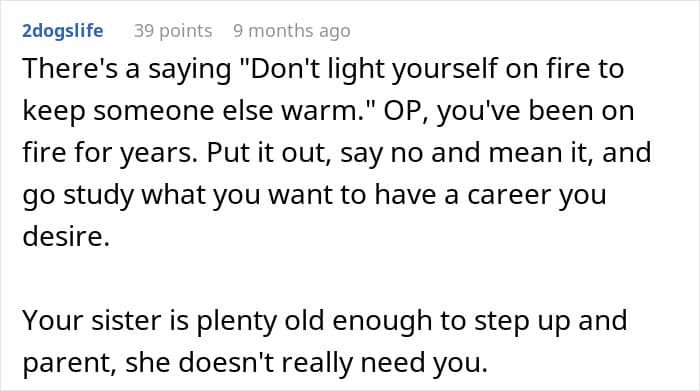Image resolution: width=700 pixels, height=391 pixels.
Task: Click the words "keep someone else warm"
Action: [x=190, y=111]
